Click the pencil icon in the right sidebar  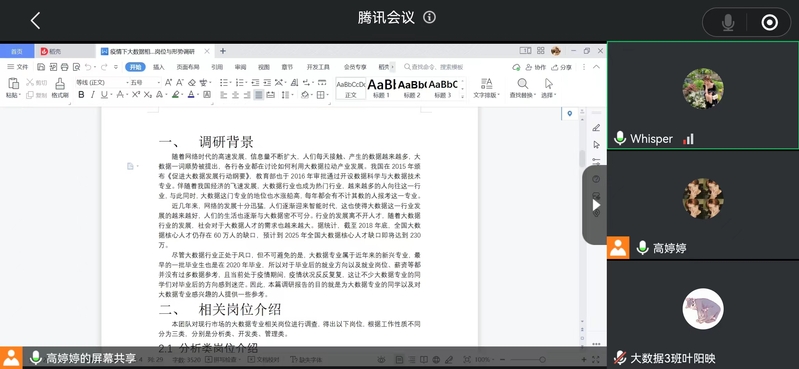click(596, 127)
